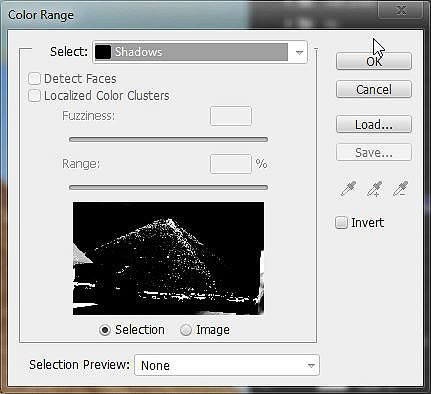Click the Selection Preview: label
The height and width of the screenshot is (394, 431).
(79, 365)
